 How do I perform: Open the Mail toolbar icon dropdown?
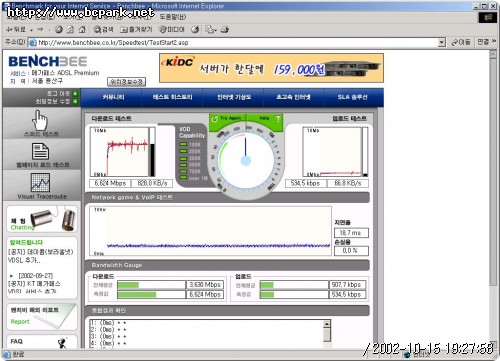[211, 30]
